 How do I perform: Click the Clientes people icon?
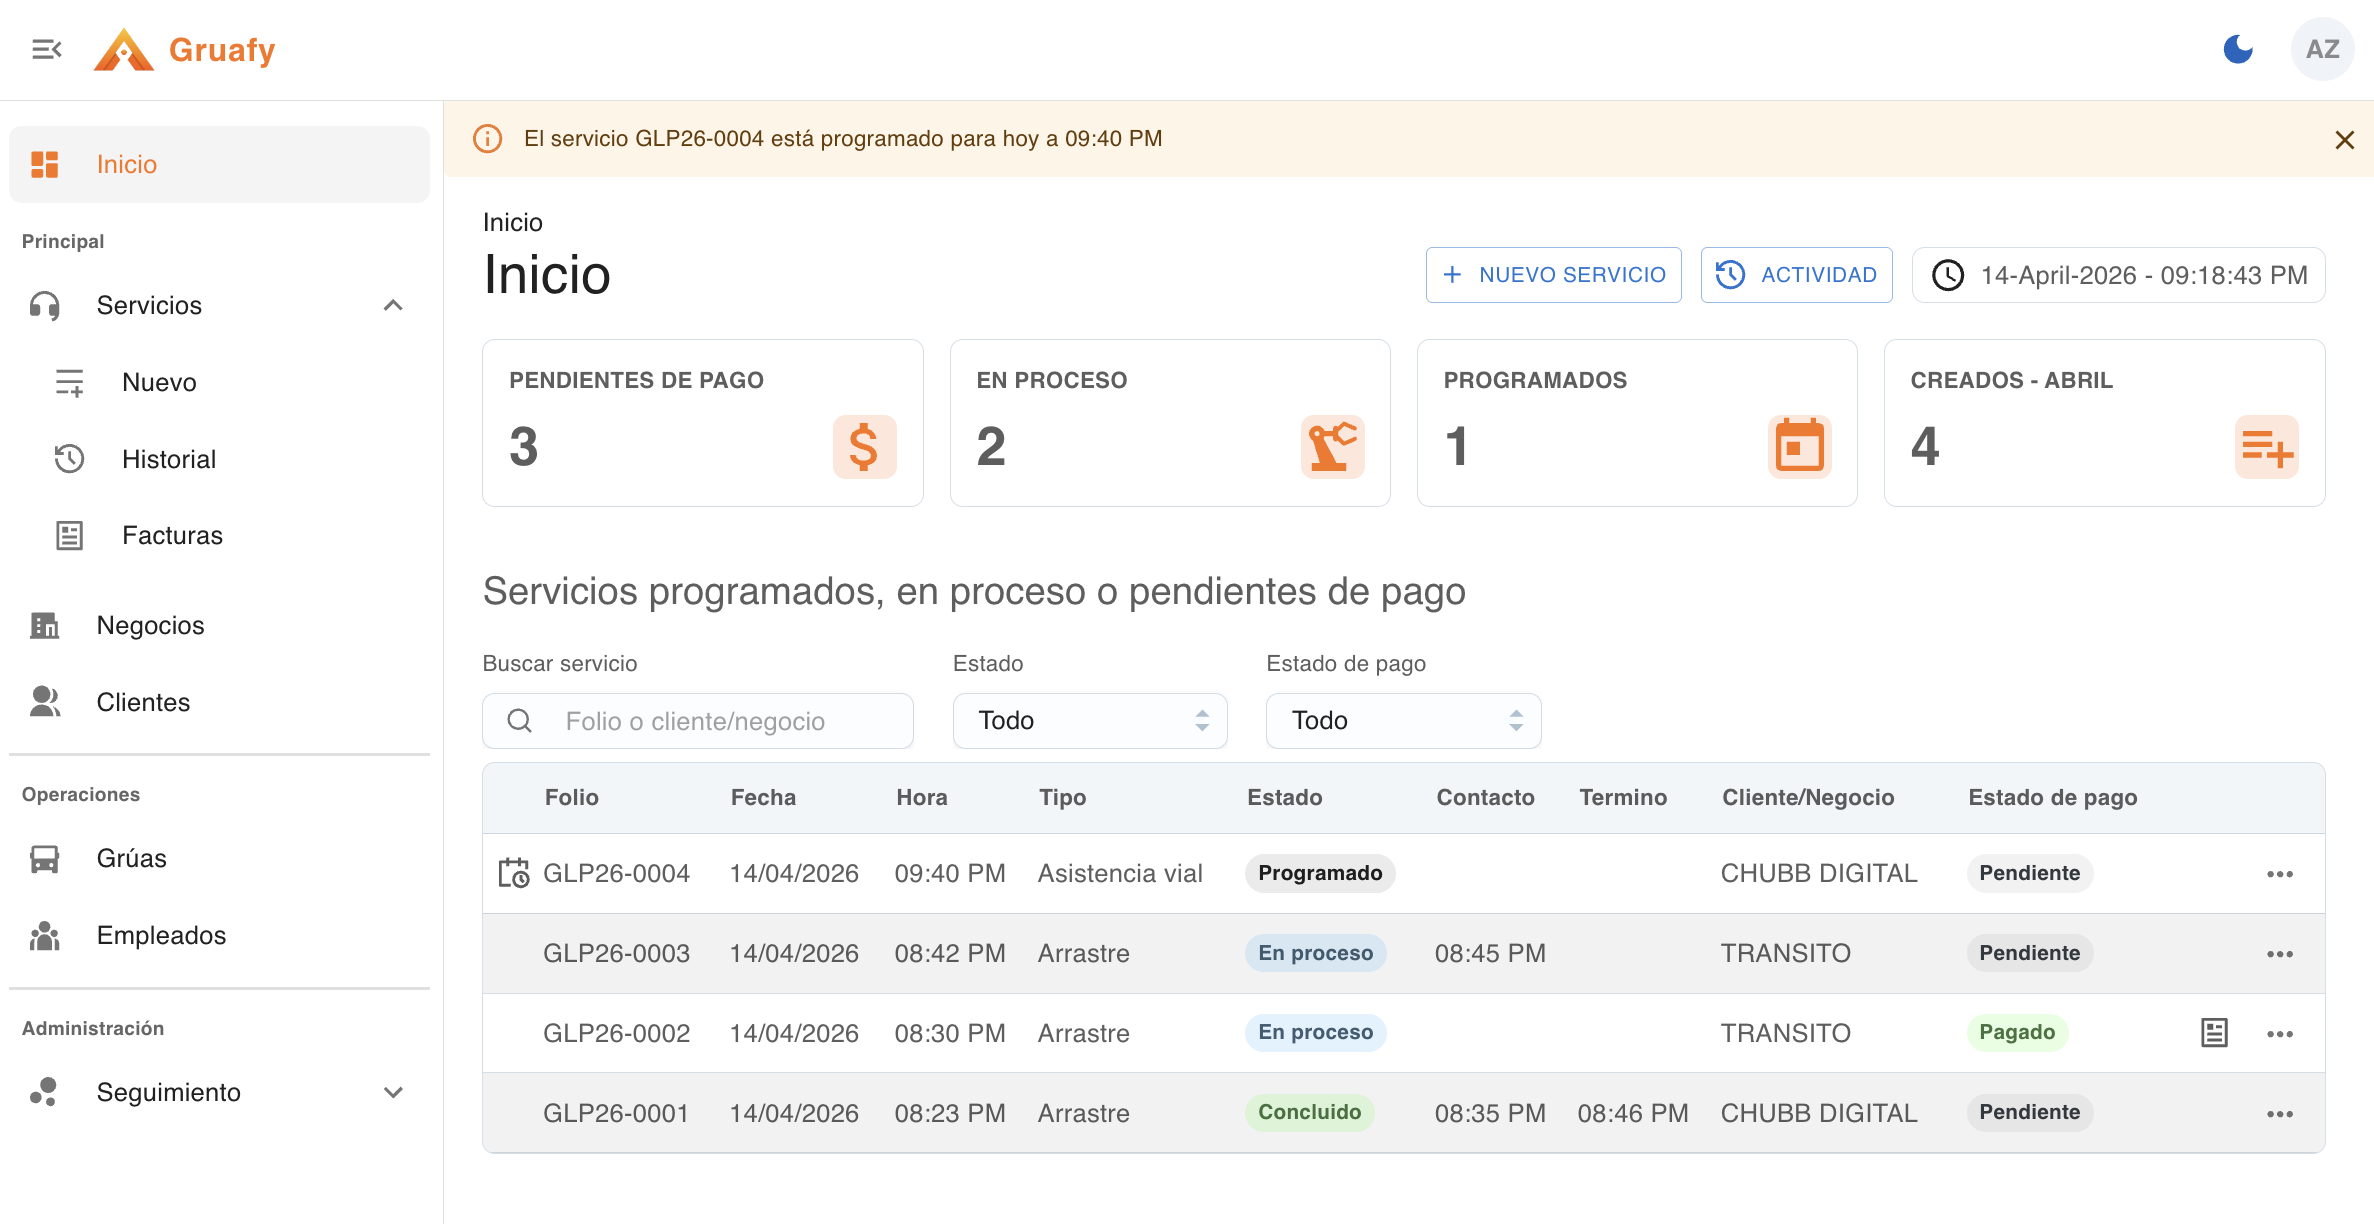(x=45, y=702)
